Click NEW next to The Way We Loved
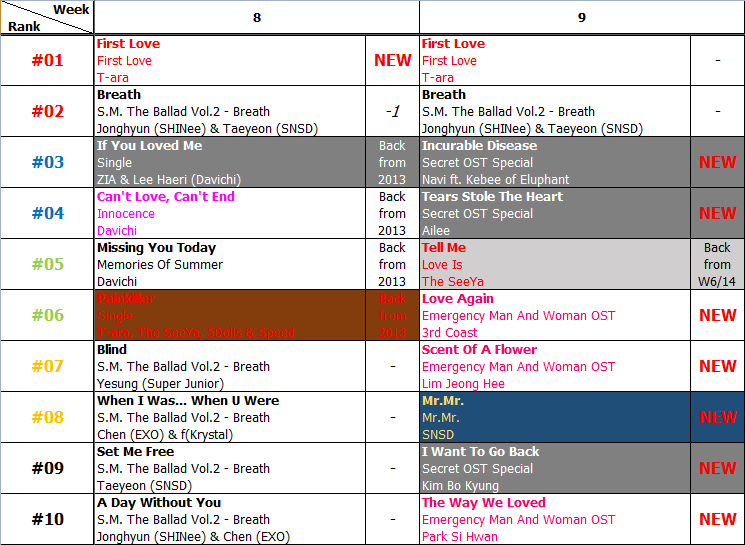 717,519
